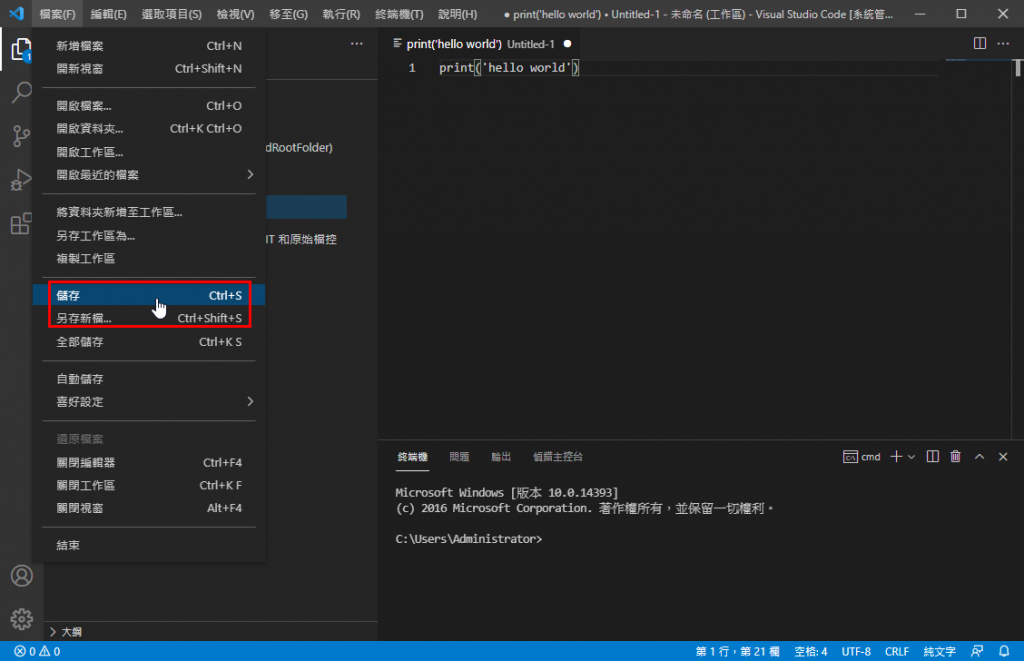
Task: Switch to the 終端機 panel tab
Action: [413, 457]
